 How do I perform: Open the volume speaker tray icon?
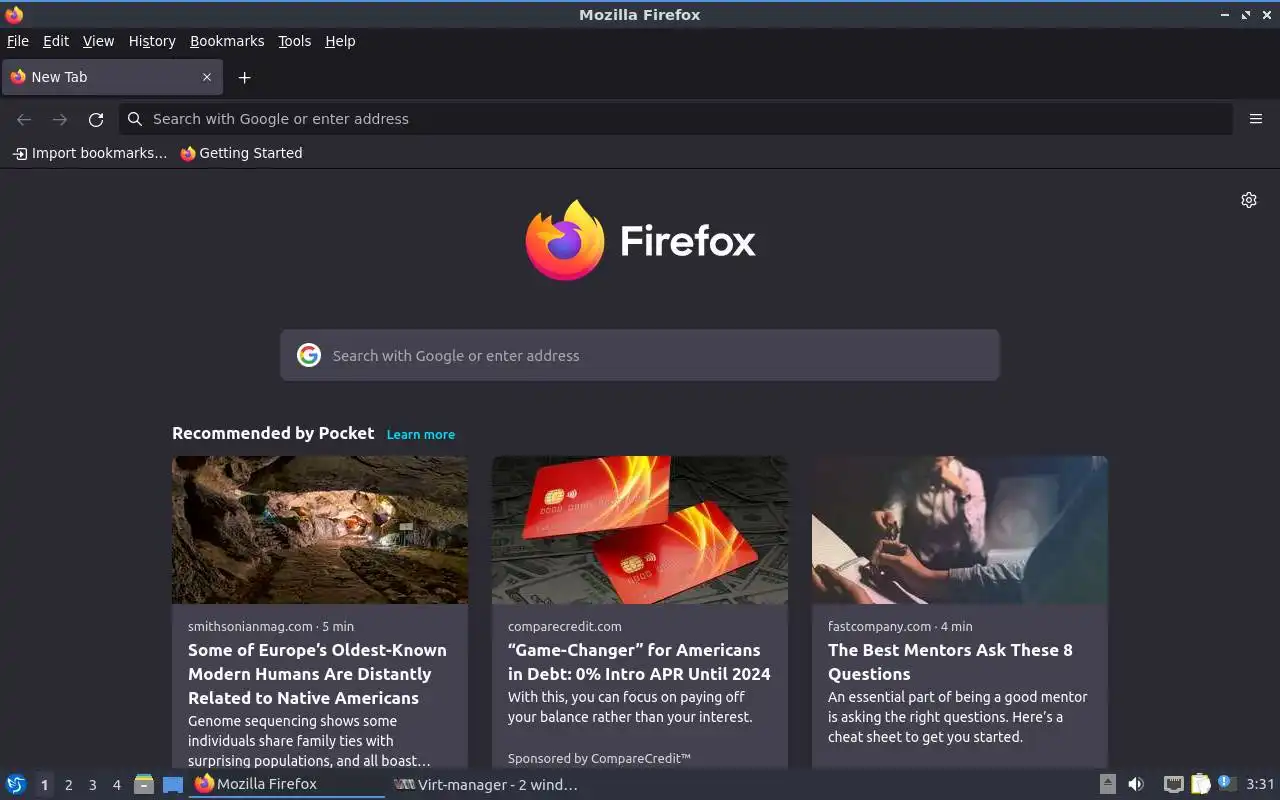(1136, 784)
